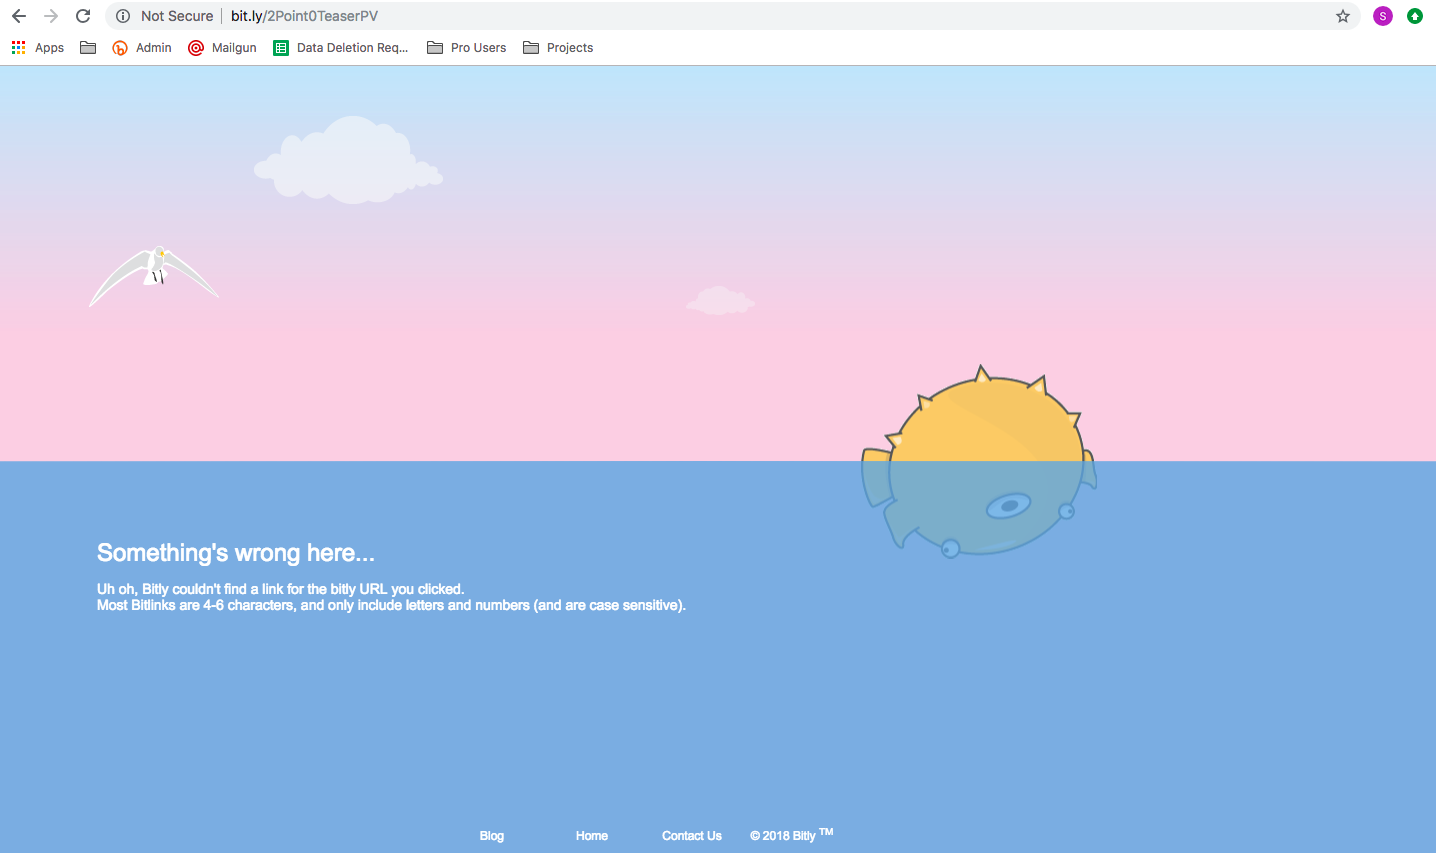Reload the page with the refresh icon
Viewport: 1436px width, 853px height.
(x=83, y=16)
